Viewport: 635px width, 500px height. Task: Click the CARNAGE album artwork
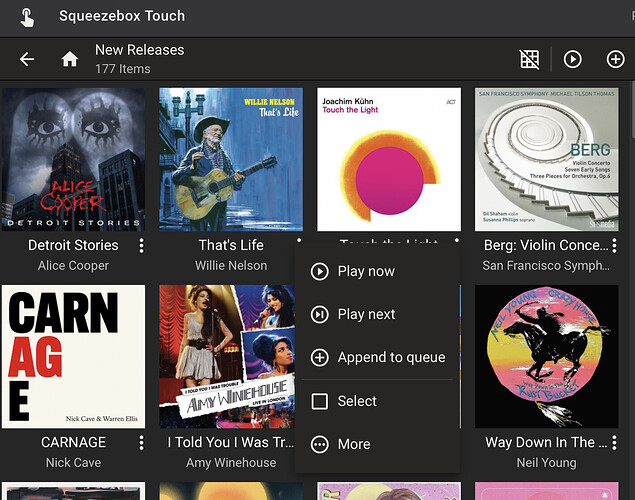pyautogui.click(x=73, y=356)
